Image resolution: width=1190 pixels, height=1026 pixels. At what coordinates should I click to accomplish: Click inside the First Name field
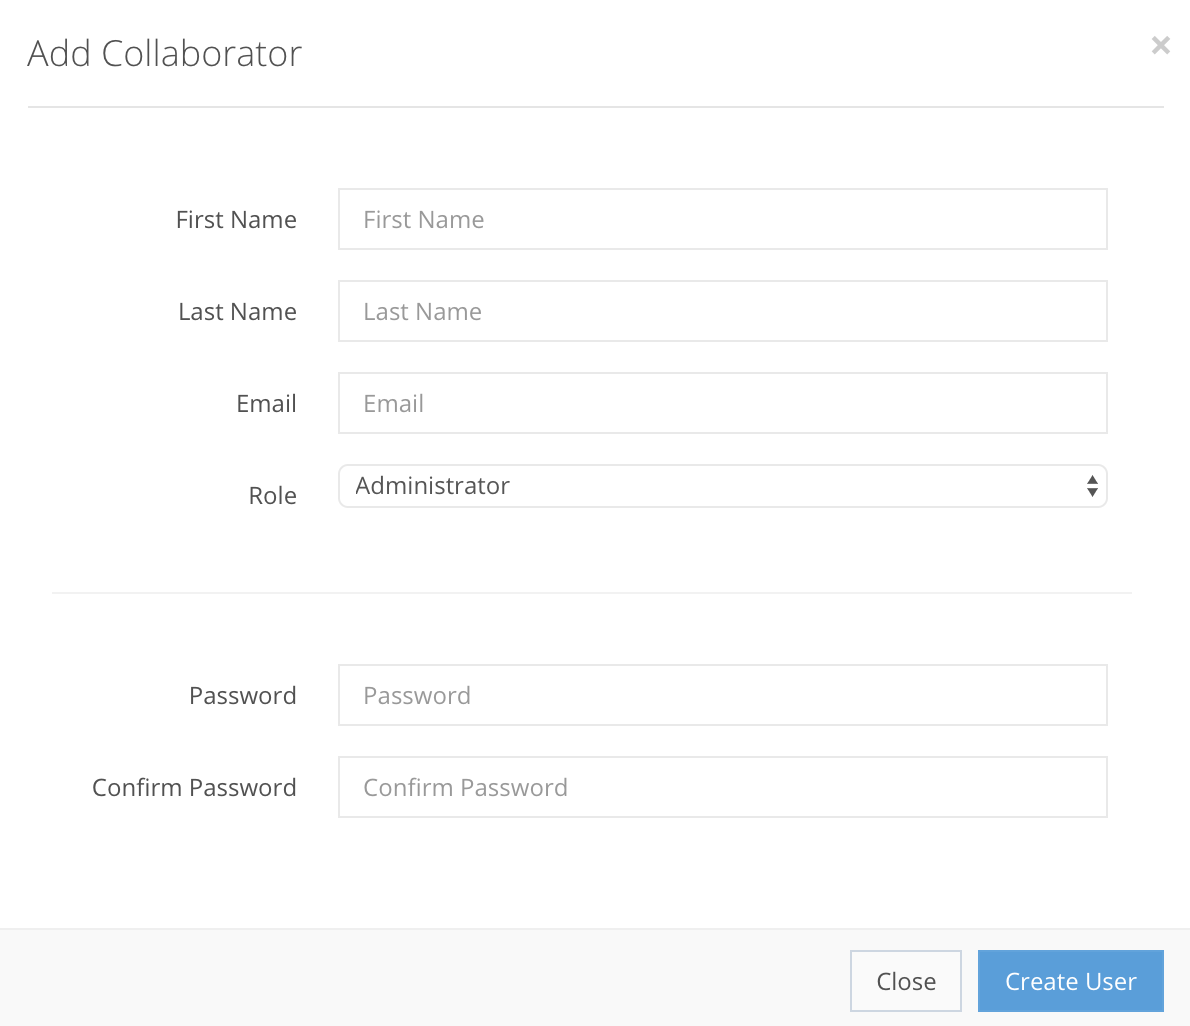point(722,219)
